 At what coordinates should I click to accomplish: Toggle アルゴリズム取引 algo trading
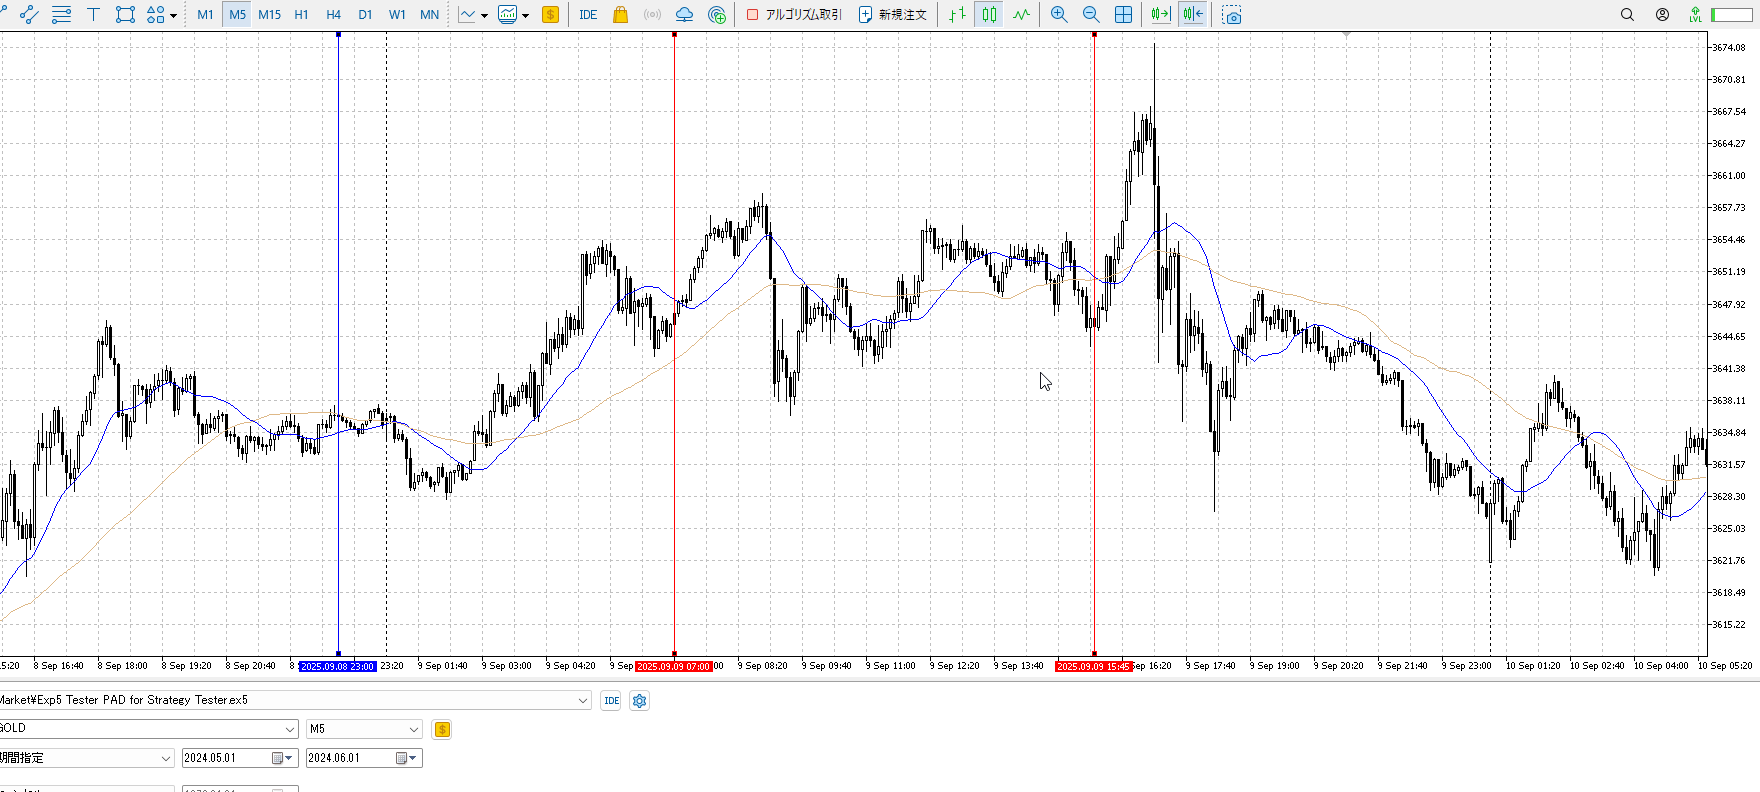click(x=795, y=15)
